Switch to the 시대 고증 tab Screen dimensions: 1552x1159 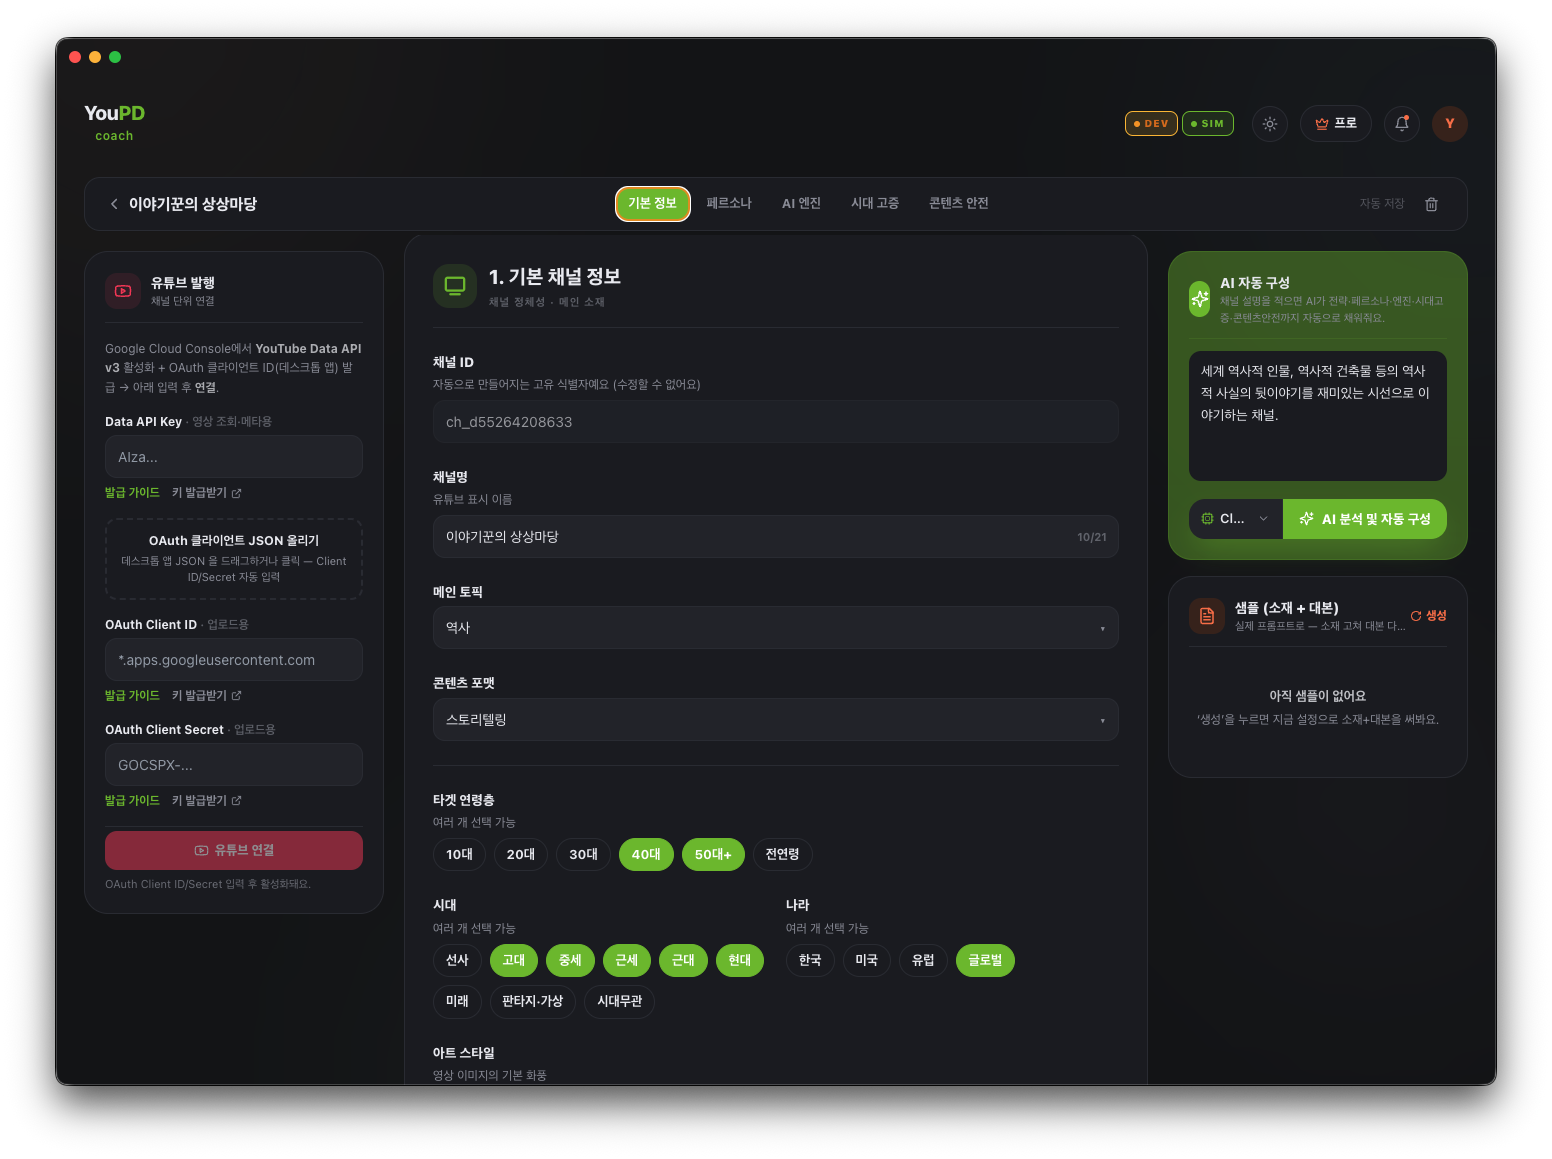(874, 204)
